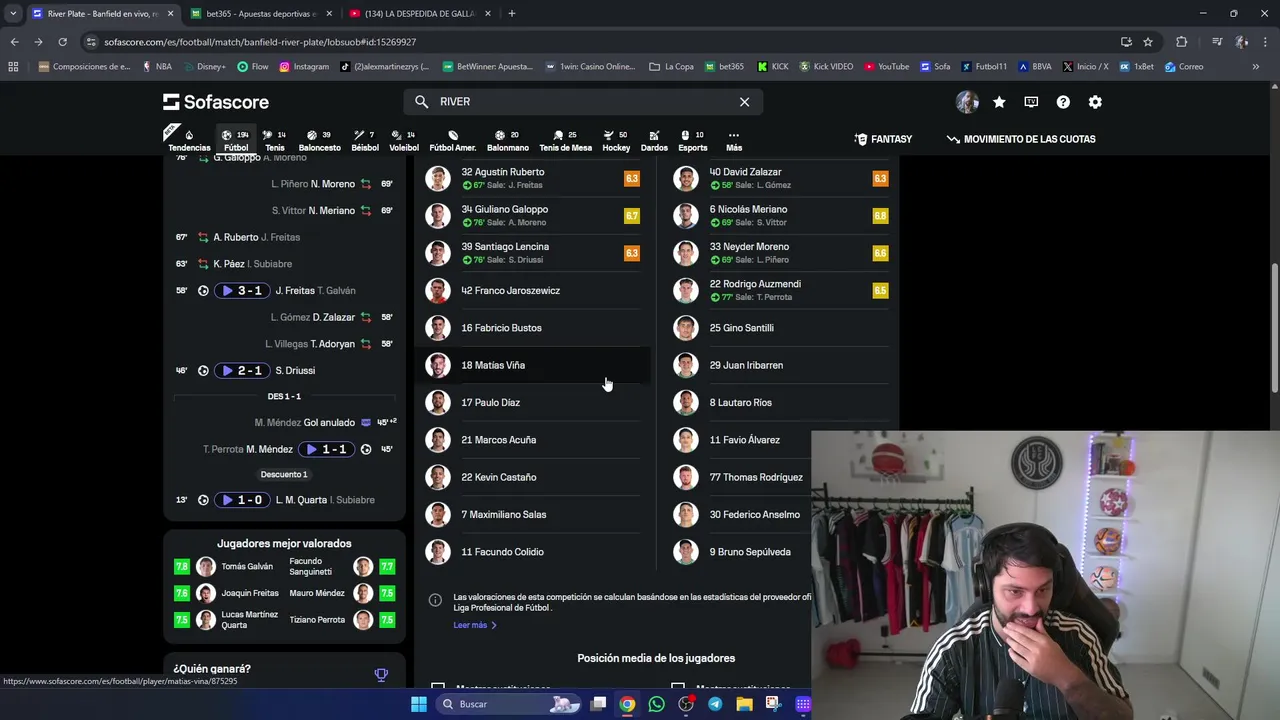Click 21 Marcos Acuña row

tap(533, 440)
